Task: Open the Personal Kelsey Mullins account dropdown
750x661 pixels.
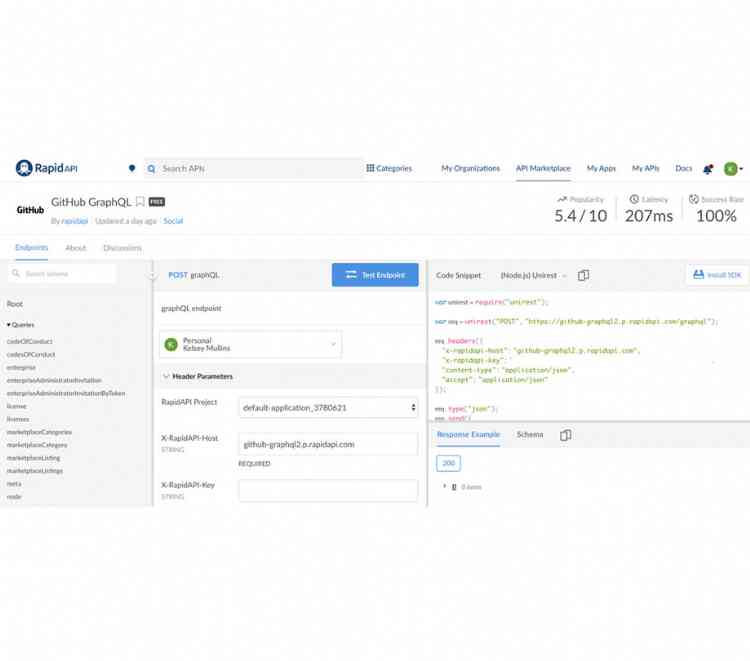Action: 251,344
